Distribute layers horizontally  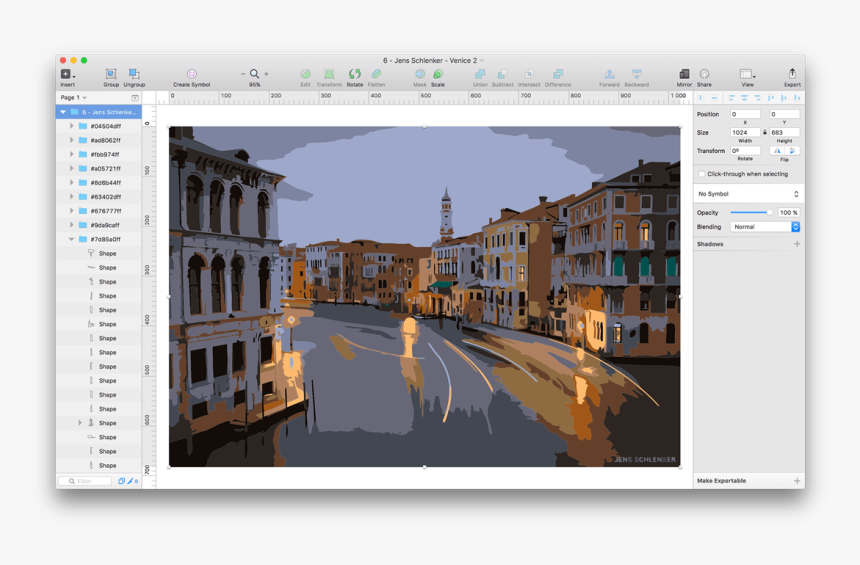[701, 98]
